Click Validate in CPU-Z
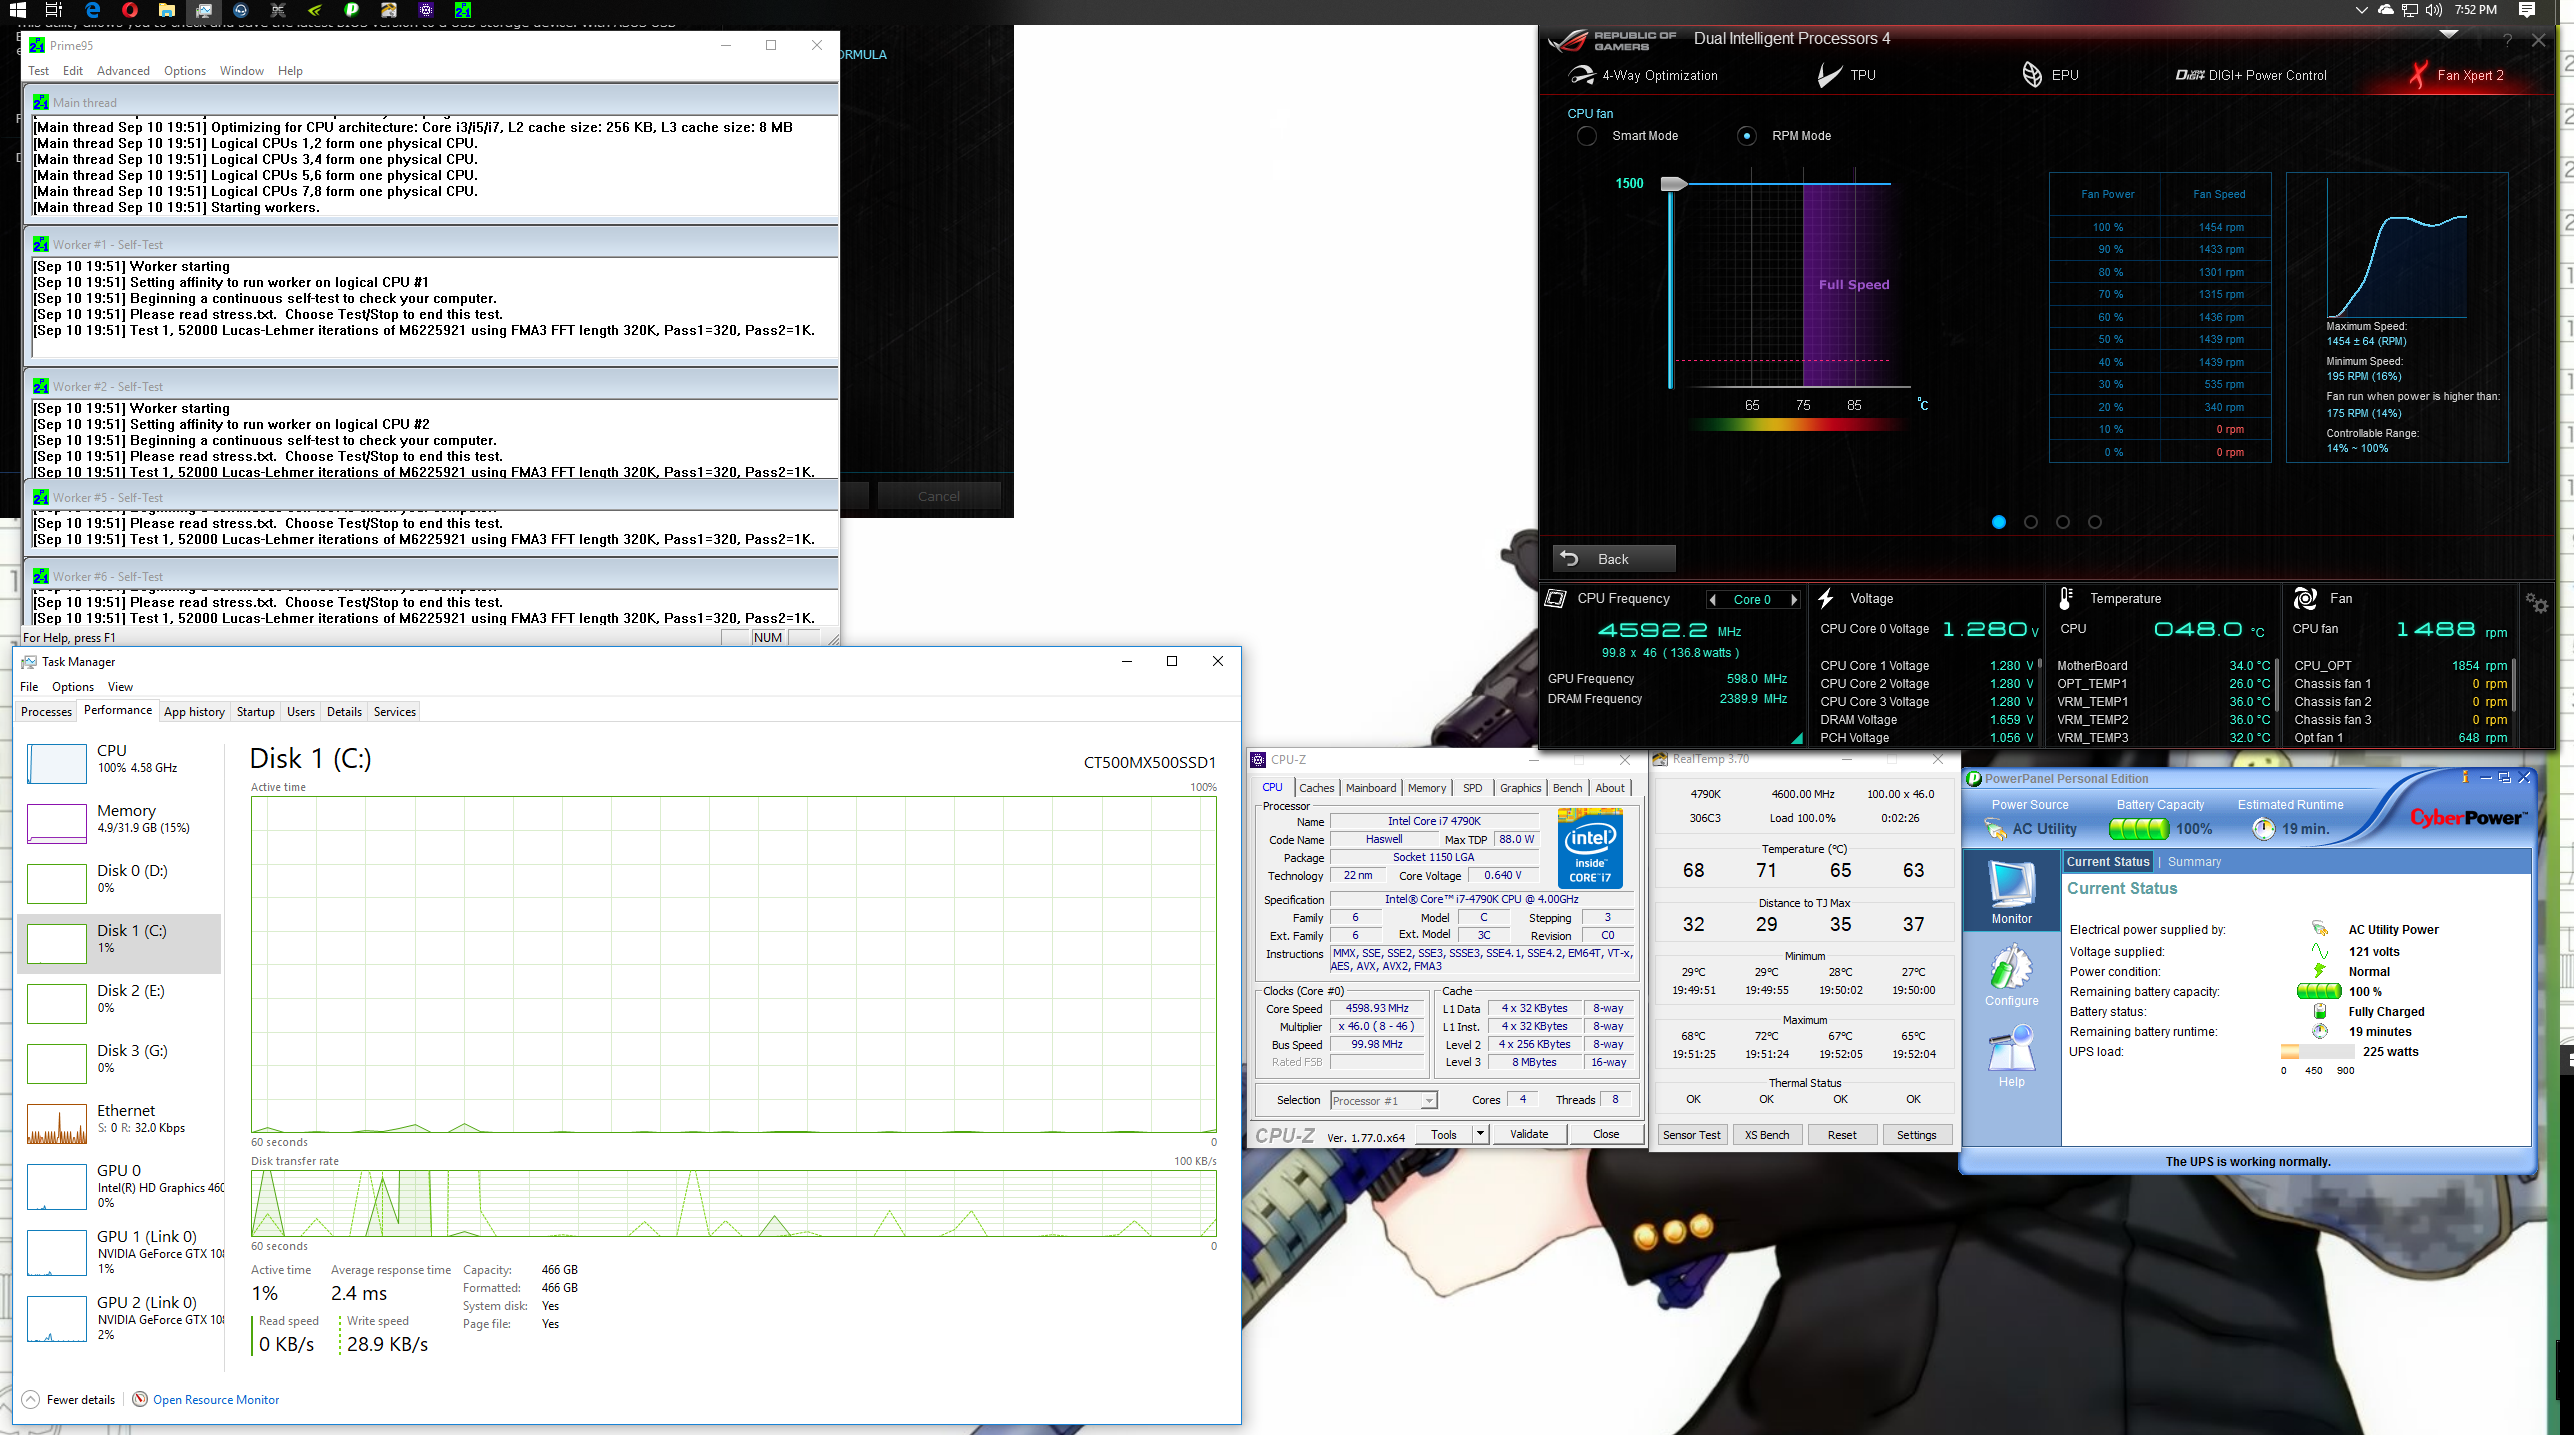This screenshot has height=1435, width=2574. click(1528, 1134)
